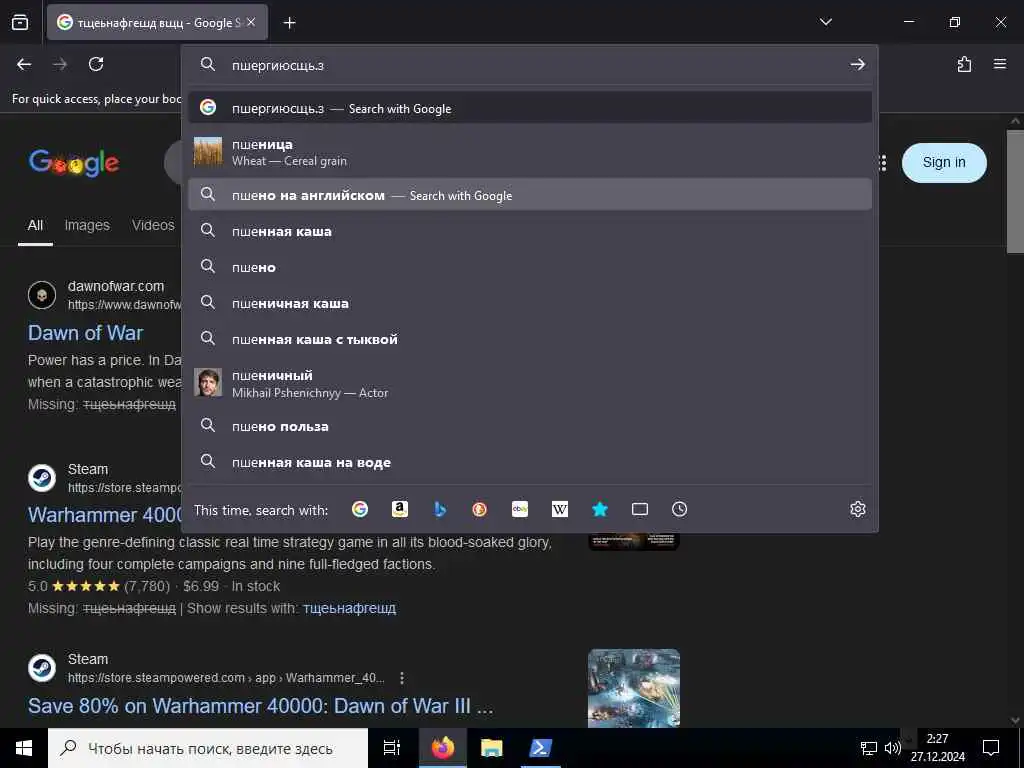Switch to the Images results tab

tap(87, 225)
